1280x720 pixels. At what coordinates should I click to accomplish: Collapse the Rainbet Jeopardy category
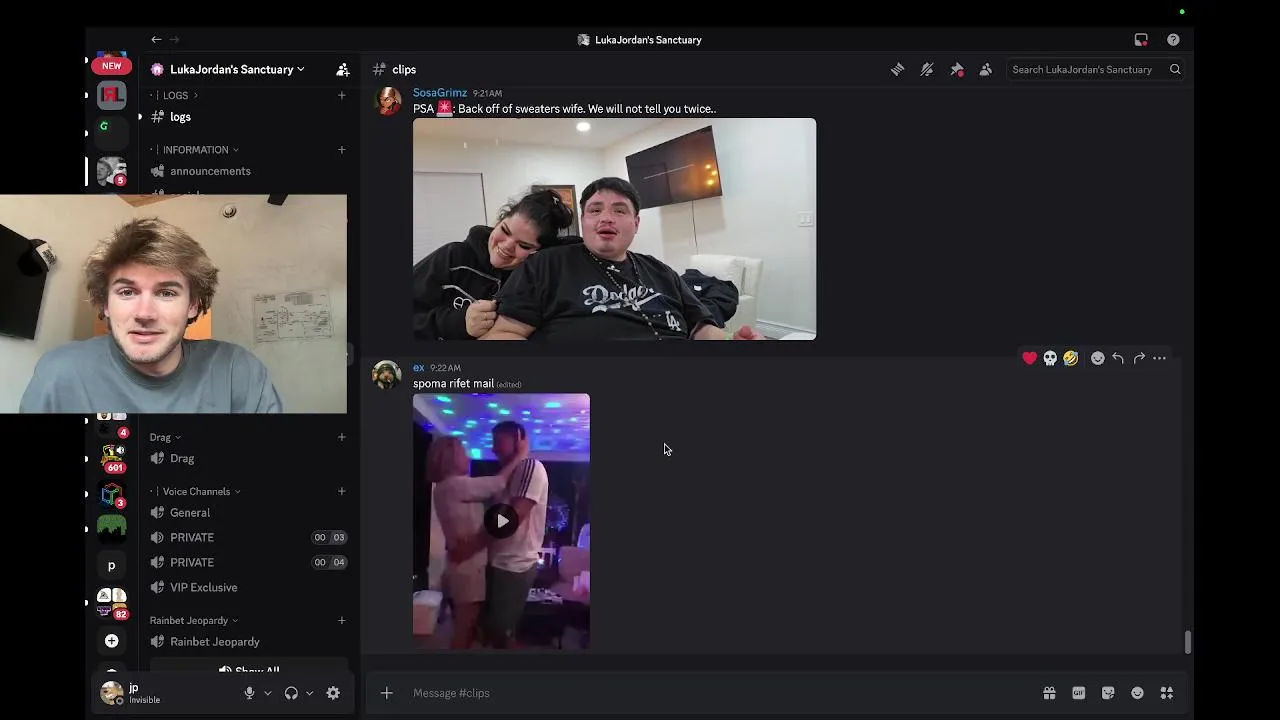194,620
